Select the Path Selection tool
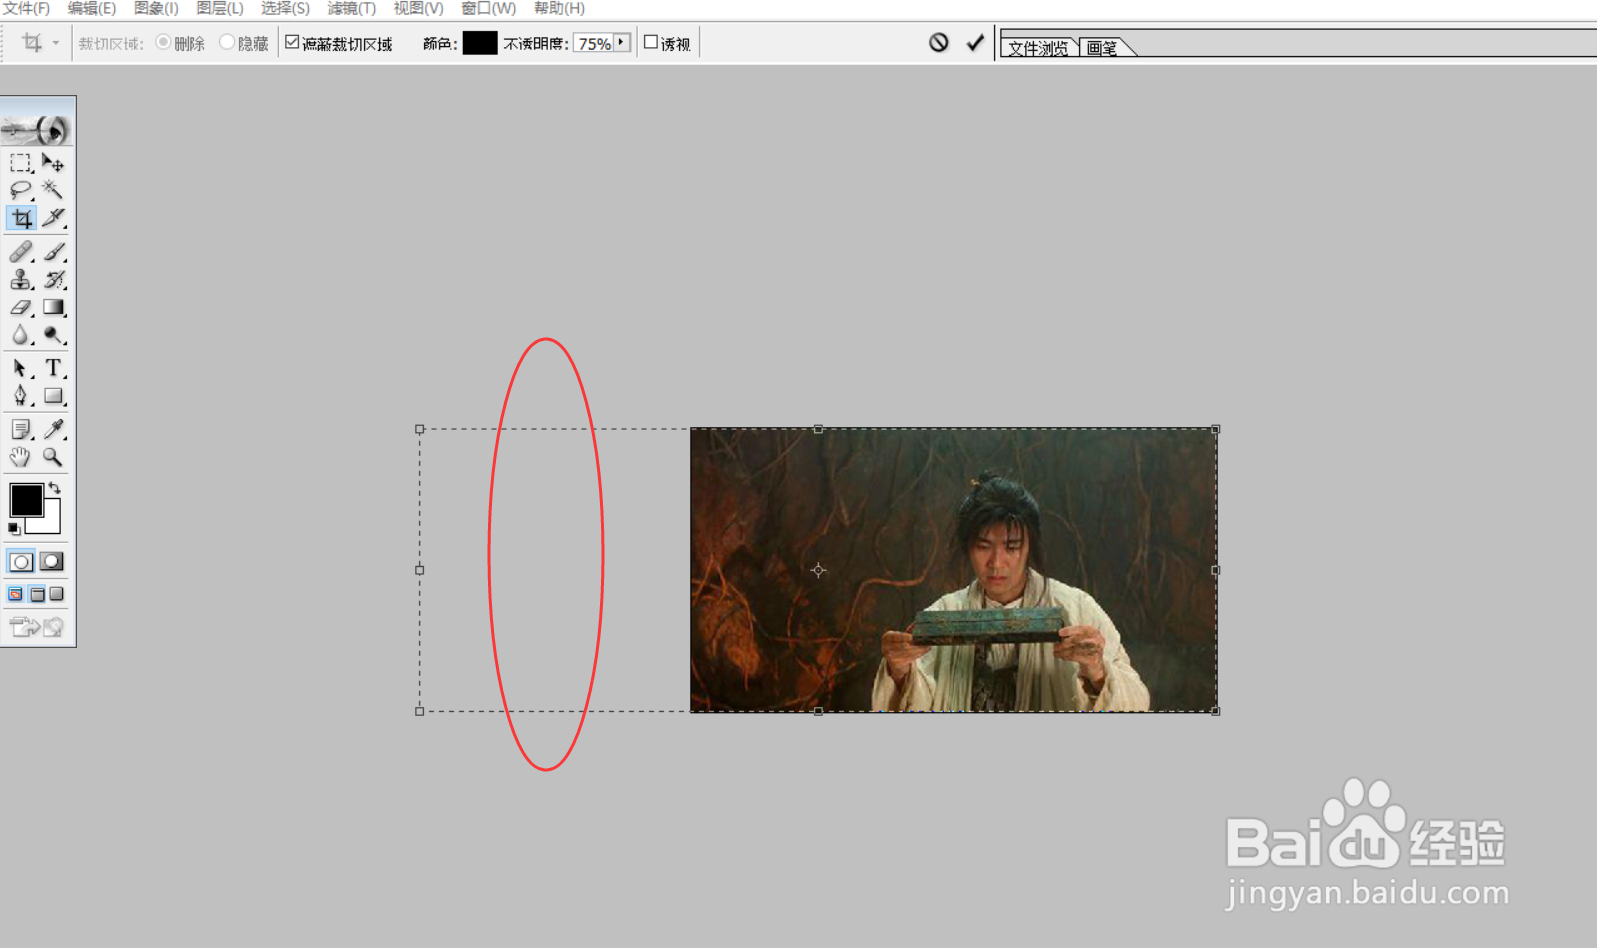Viewport: 1597px width, 948px height. click(21, 368)
